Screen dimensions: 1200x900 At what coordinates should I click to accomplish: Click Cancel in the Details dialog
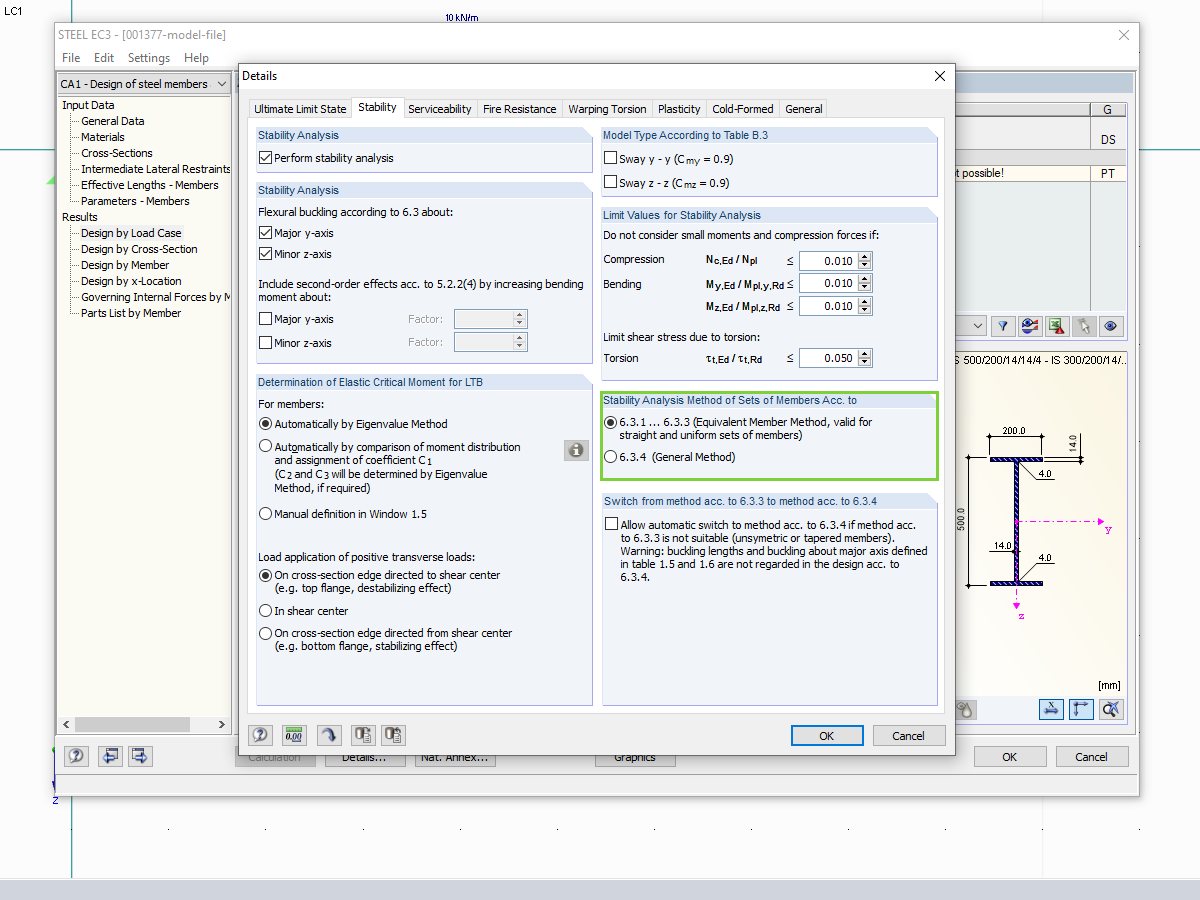(908, 736)
